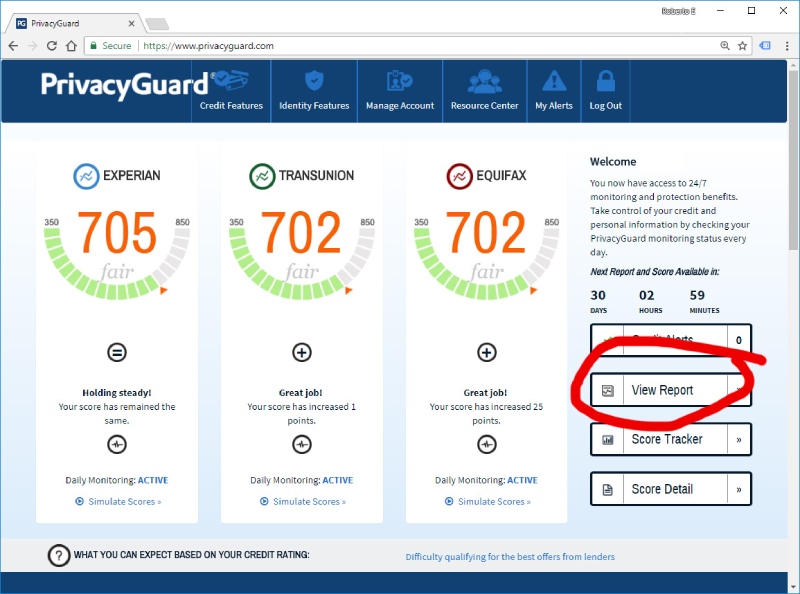Open the Credit Features menu
800x594 pixels.
pyautogui.click(x=231, y=91)
